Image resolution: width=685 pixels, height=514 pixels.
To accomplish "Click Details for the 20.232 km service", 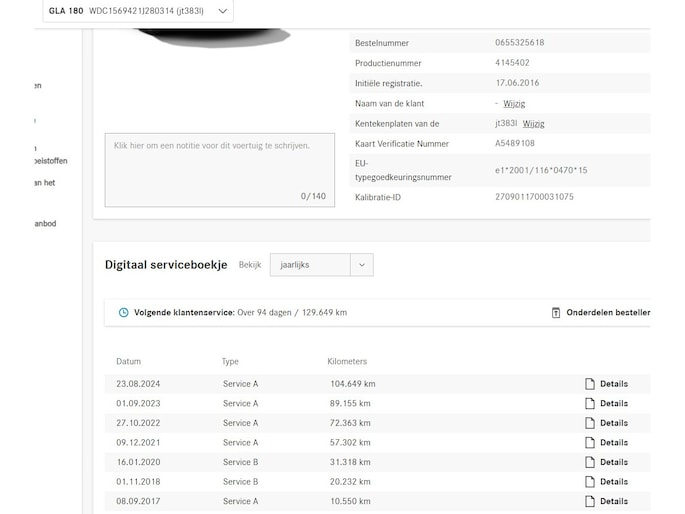I will point(614,482).
